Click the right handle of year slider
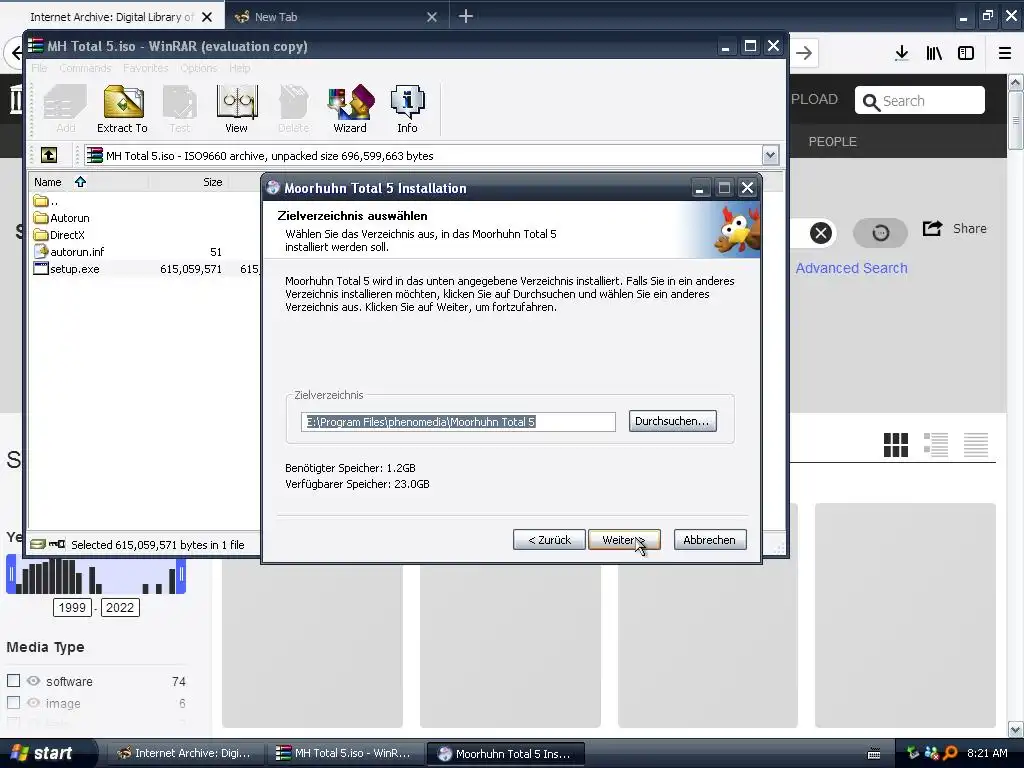This screenshot has width=1024, height=768. tap(182, 574)
